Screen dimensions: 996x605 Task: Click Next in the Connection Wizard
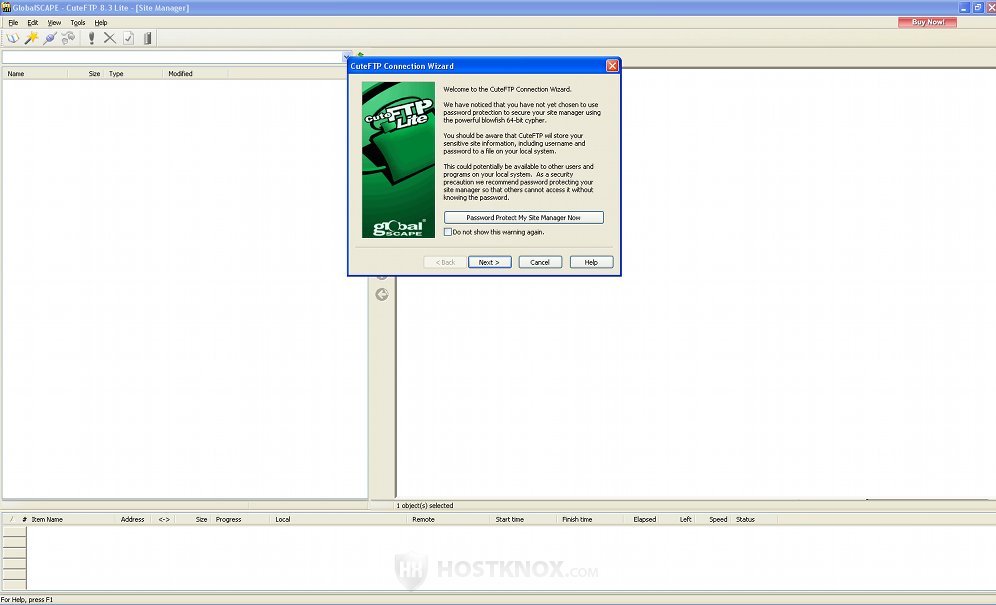coord(489,262)
